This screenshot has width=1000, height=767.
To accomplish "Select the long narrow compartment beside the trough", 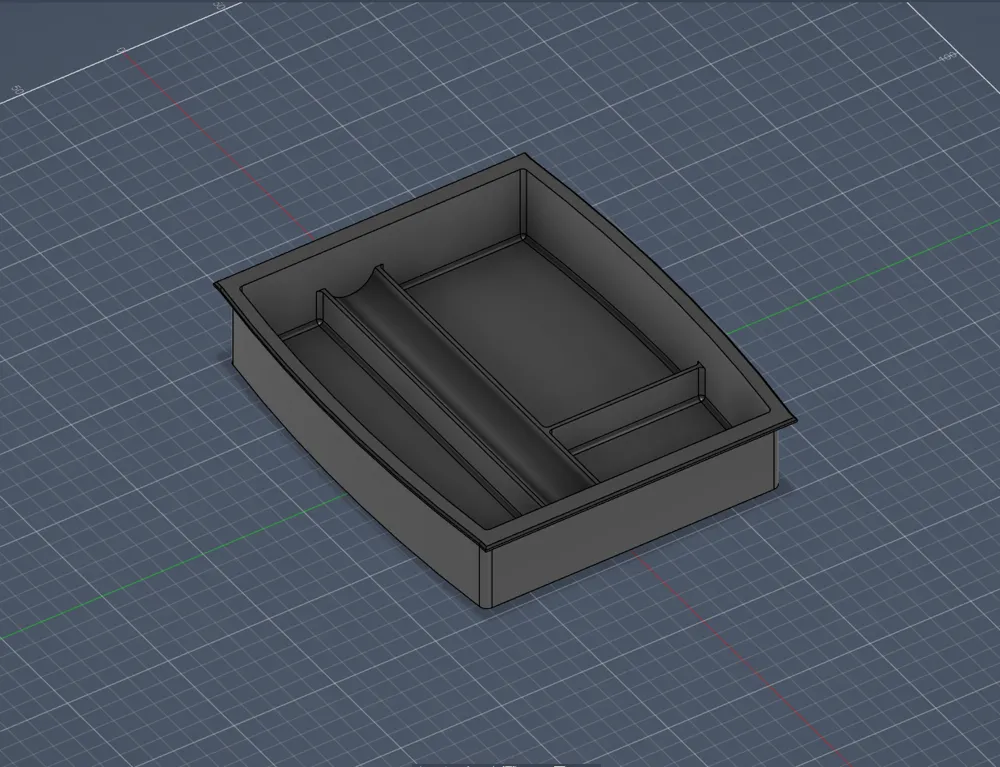I will pyautogui.click(x=399, y=421).
